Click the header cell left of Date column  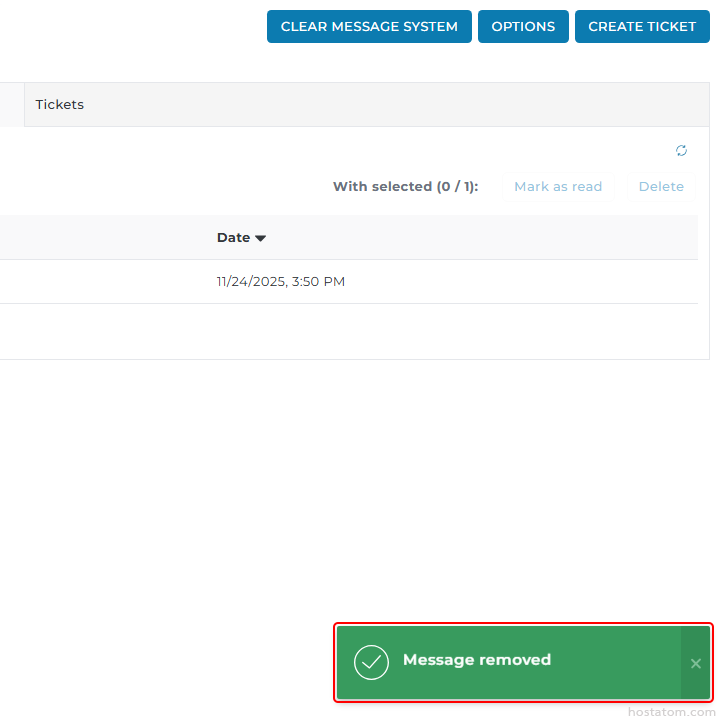click(x=100, y=238)
